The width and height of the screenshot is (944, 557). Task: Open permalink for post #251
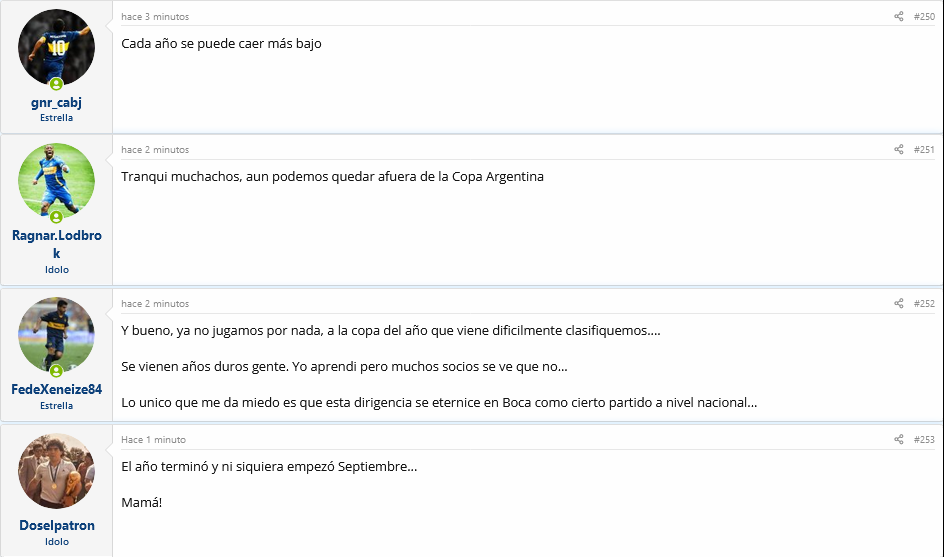point(924,149)
